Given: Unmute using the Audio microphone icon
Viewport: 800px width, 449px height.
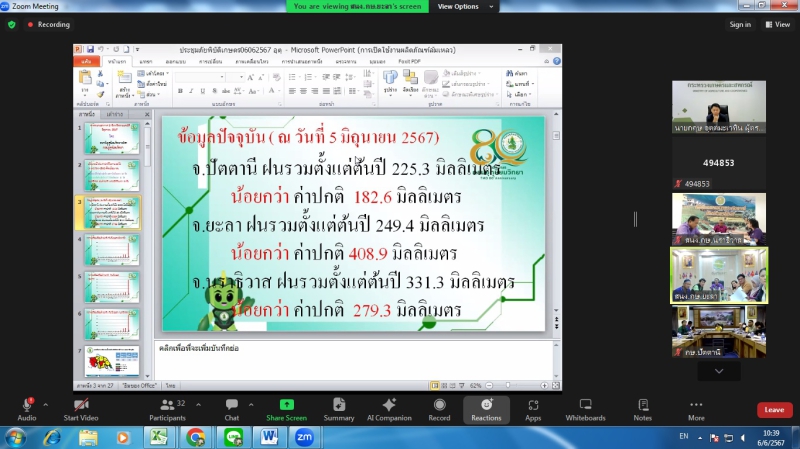Looking at the screenshot, I should (x=27, y=405).
